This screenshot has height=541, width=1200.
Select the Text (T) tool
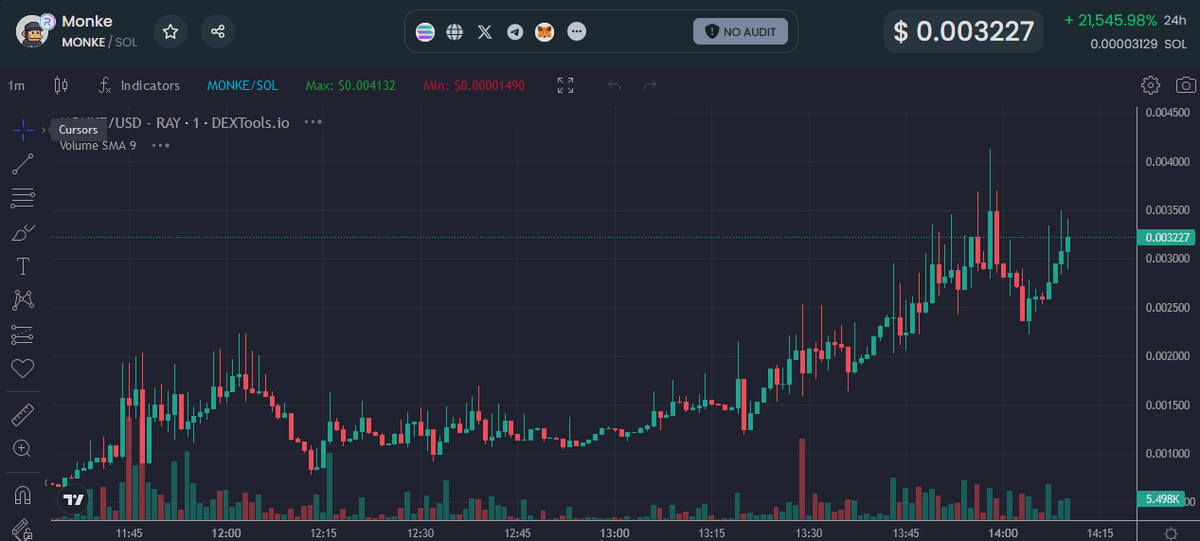point(22,266)
